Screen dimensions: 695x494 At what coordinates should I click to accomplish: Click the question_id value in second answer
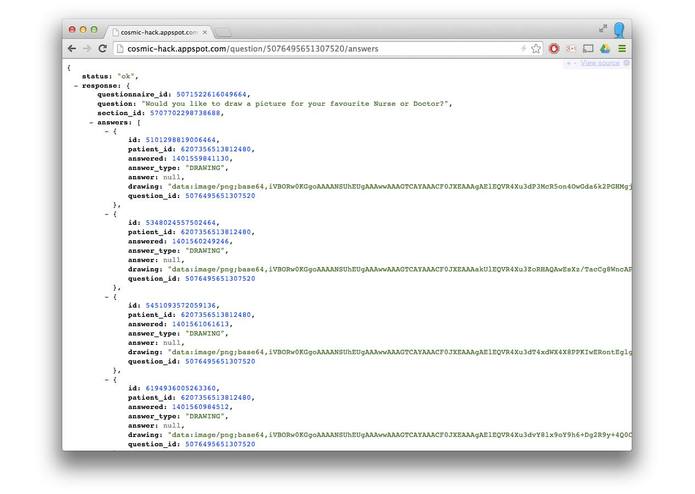pyautogui.click(x=220, y=279)
